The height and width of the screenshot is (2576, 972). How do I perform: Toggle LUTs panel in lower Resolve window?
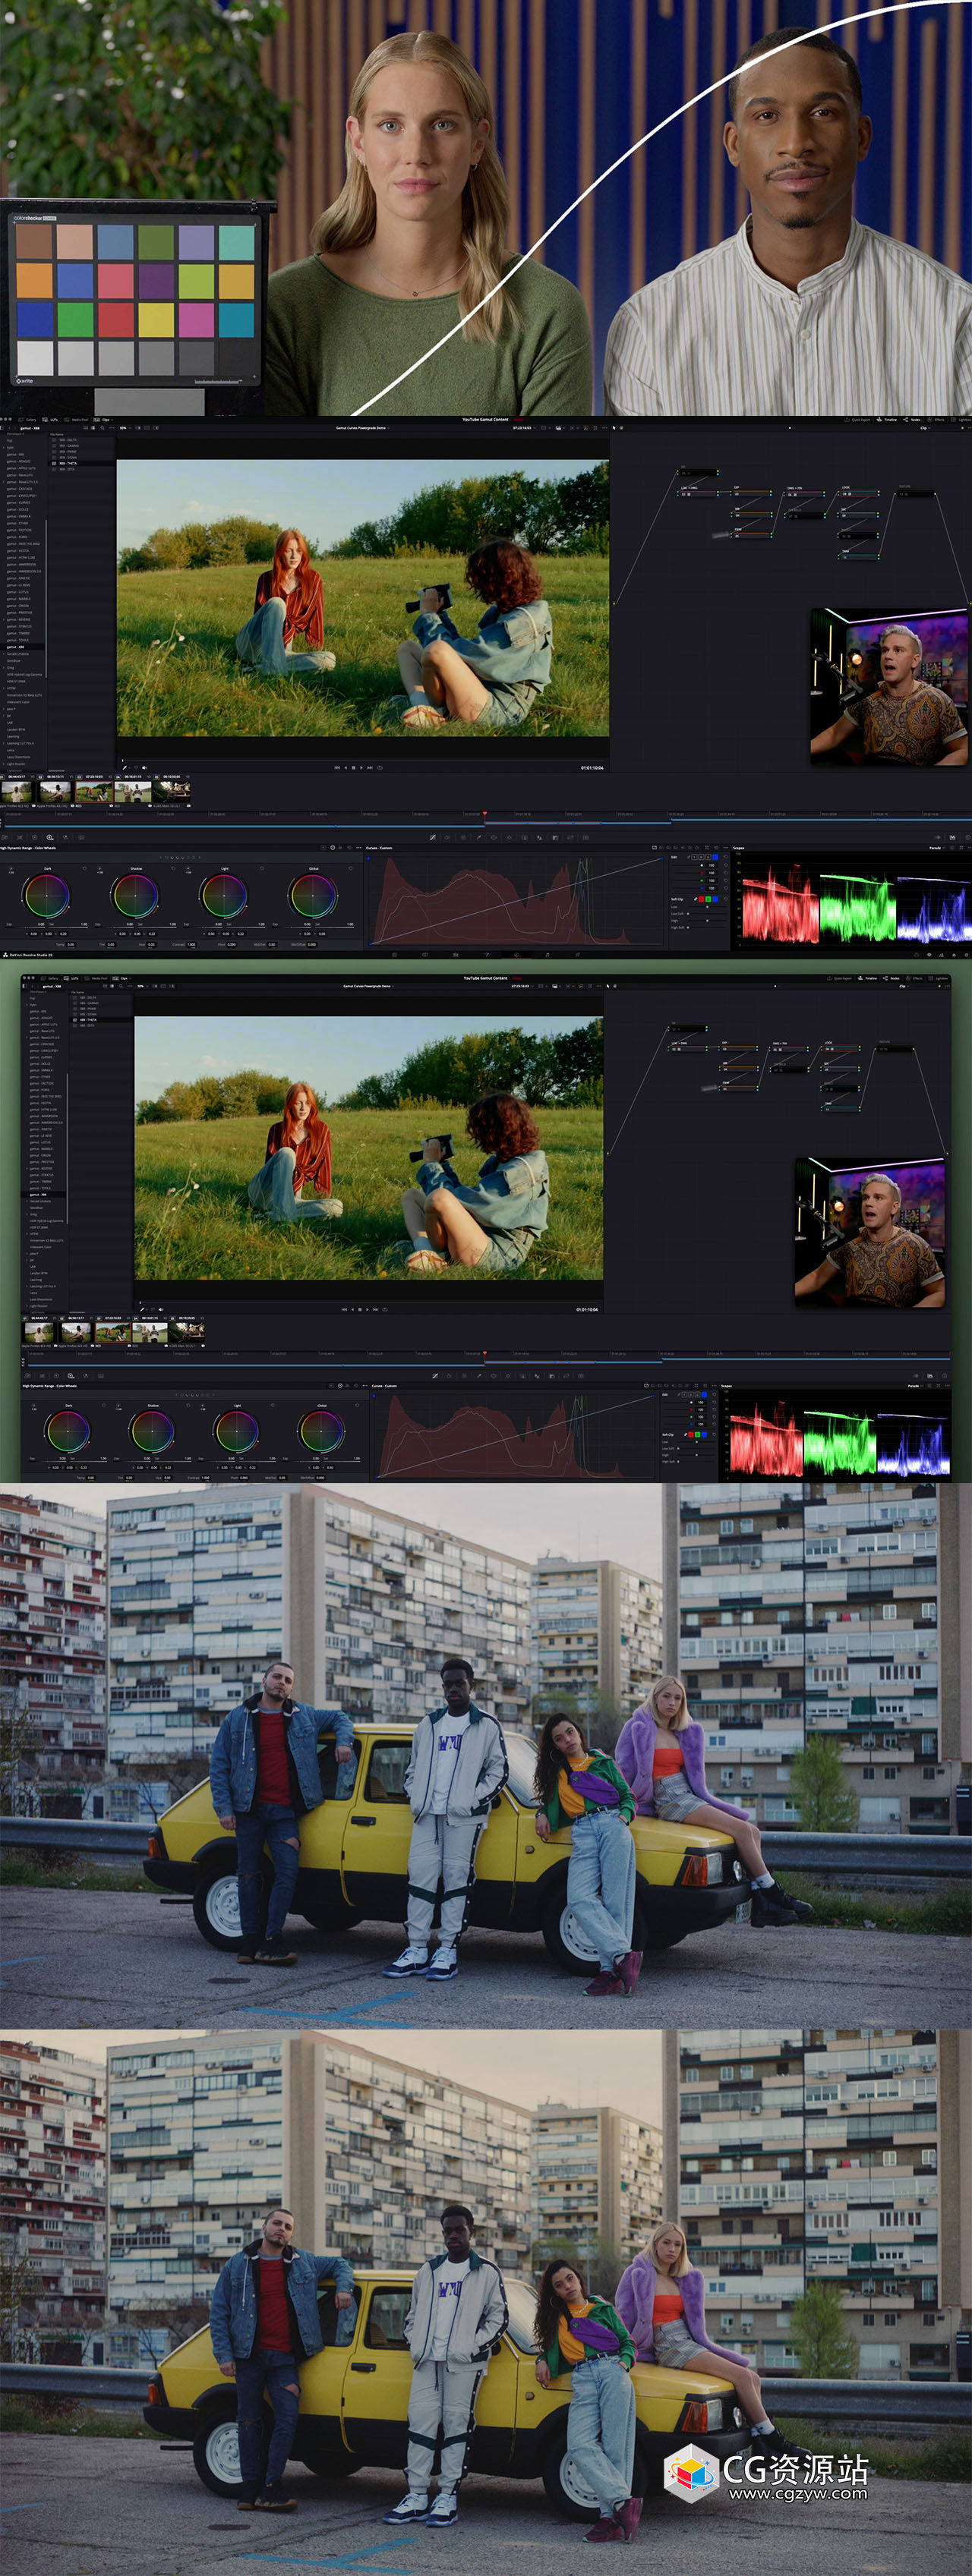click(71, 978)
